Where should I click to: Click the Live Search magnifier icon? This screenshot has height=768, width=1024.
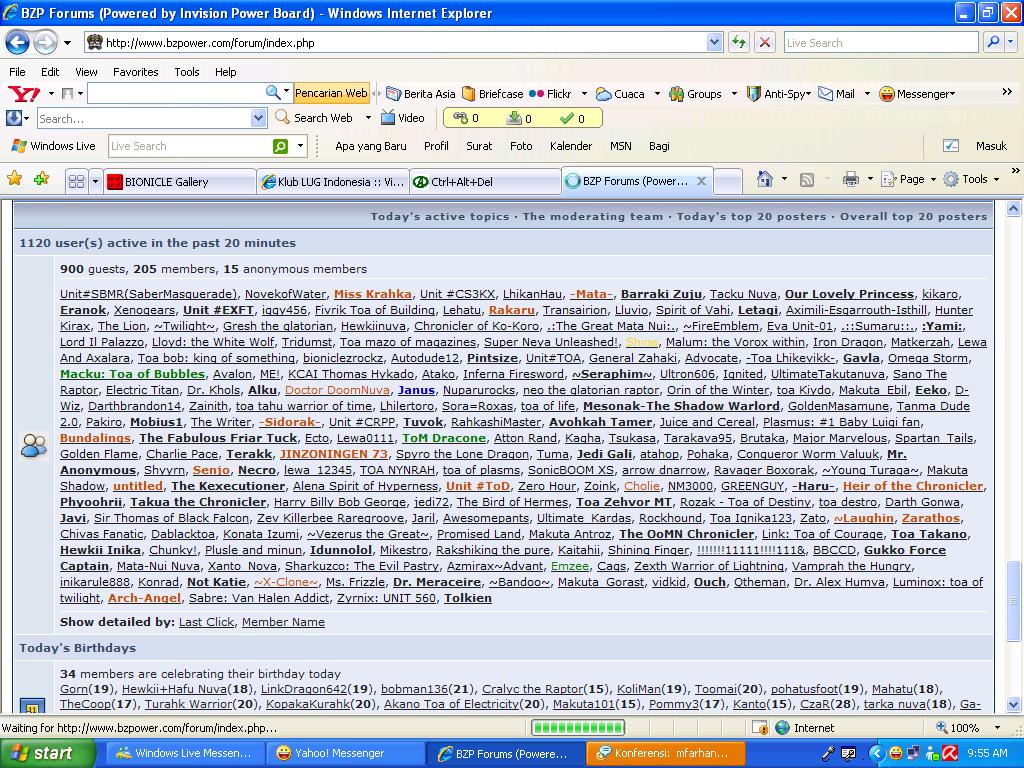point(993,42)
